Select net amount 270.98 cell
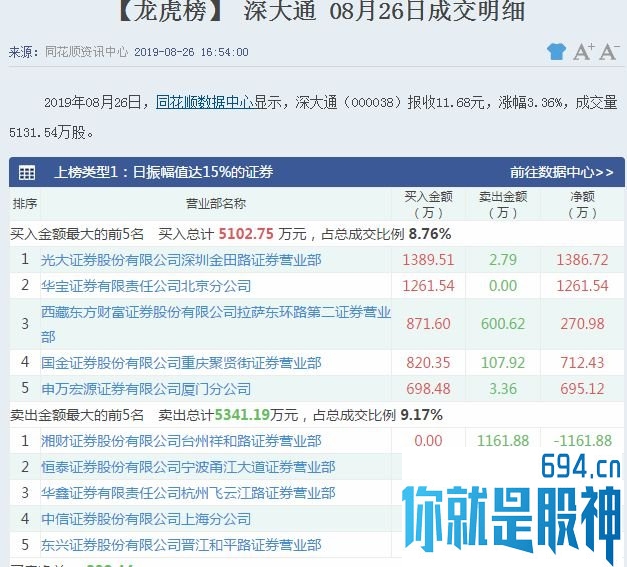 tap(582, 324)
